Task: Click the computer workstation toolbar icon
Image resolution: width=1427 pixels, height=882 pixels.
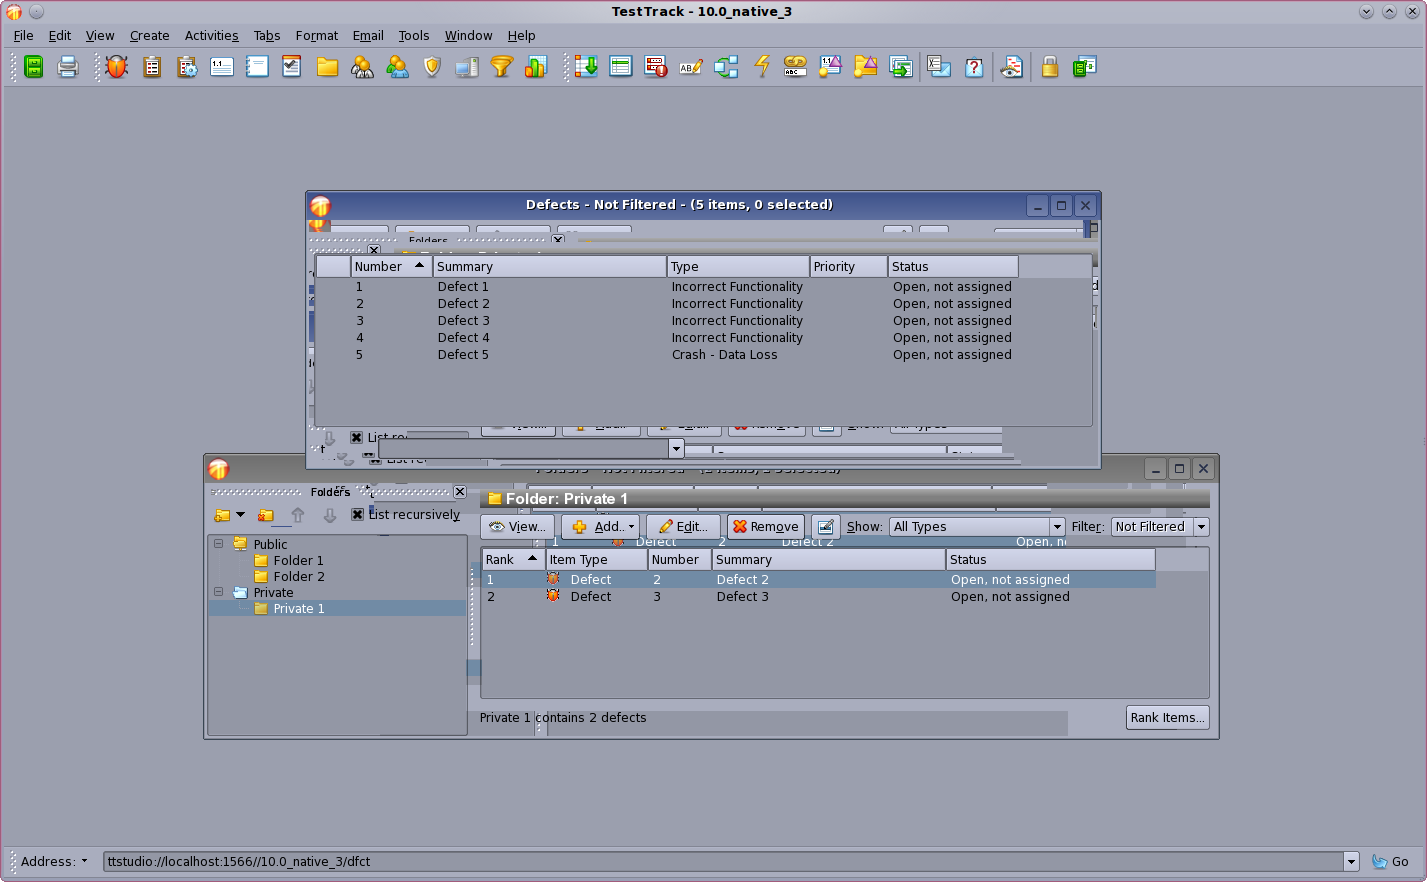Action: [467, 67]
